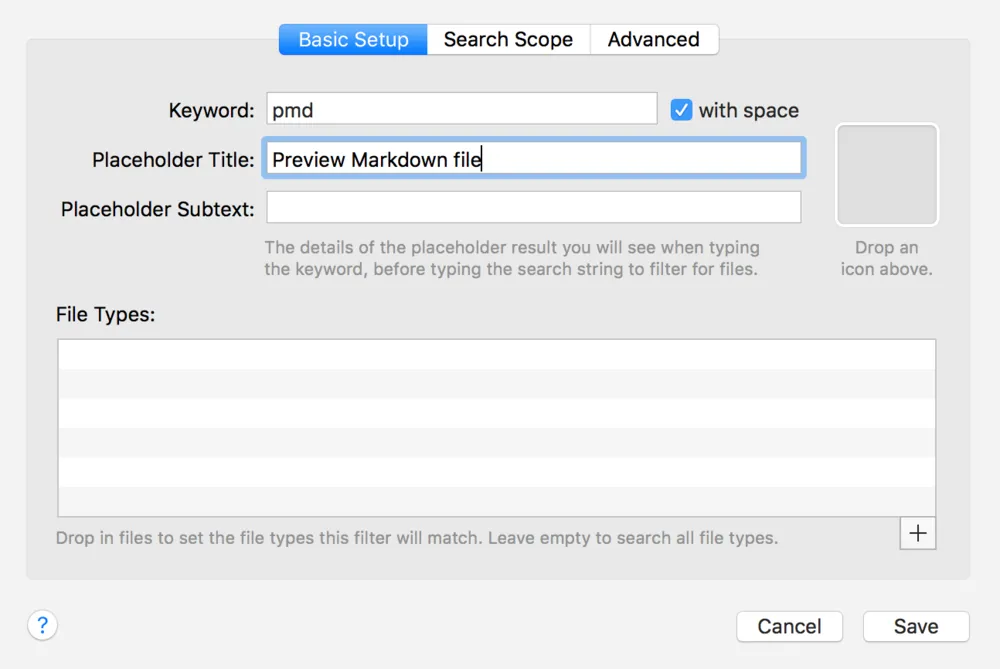Click the empty Placeholder Subtext field
The width and height of the screenshot is (1000, 669).
click(533, 208)
